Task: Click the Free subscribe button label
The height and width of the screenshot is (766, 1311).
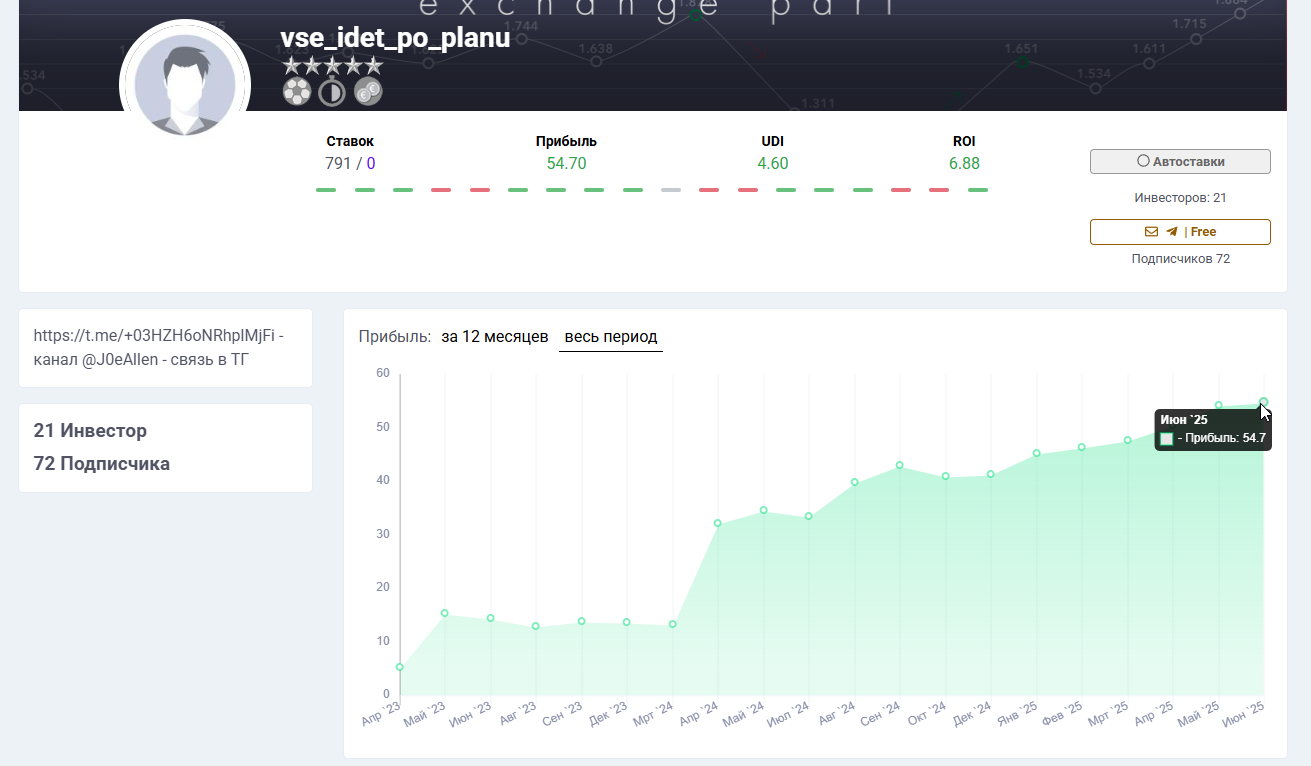Action: pos(1203,232)
